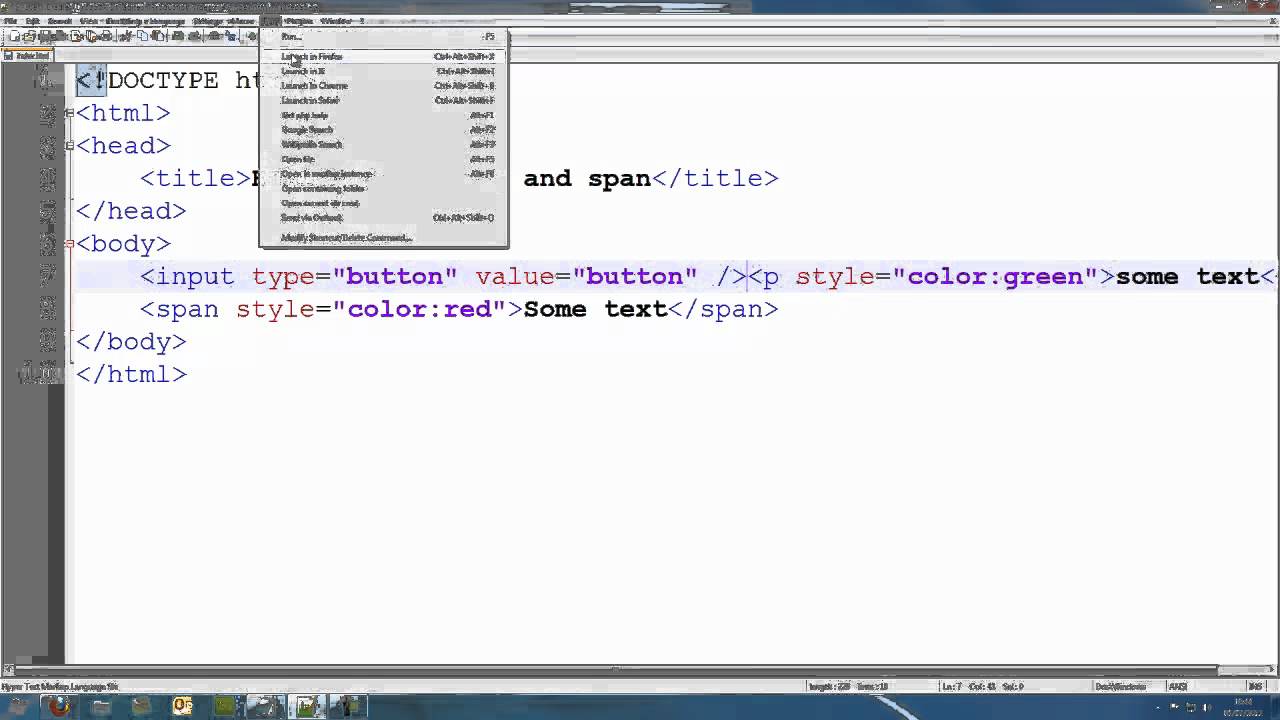Click the Cut scissors toolbar icon
The height and width of the screenshot is (720, 1280).
(127, 37)
